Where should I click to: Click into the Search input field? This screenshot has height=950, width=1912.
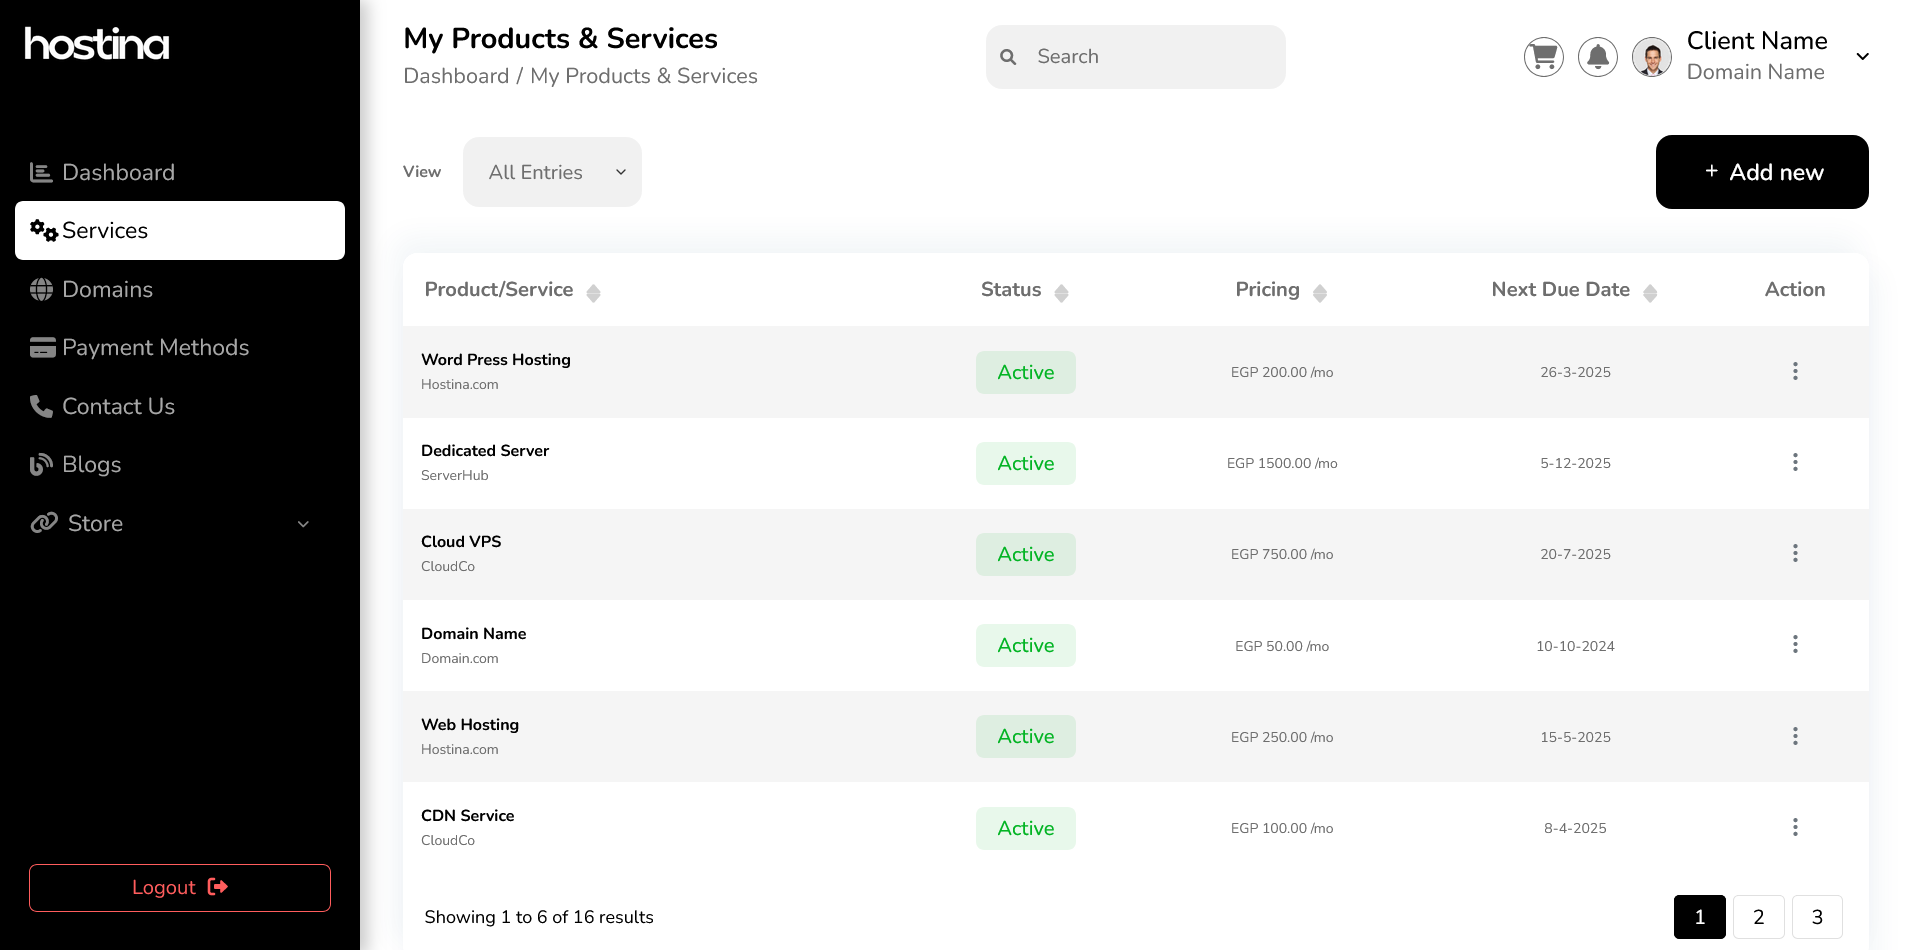(1150, 57)
